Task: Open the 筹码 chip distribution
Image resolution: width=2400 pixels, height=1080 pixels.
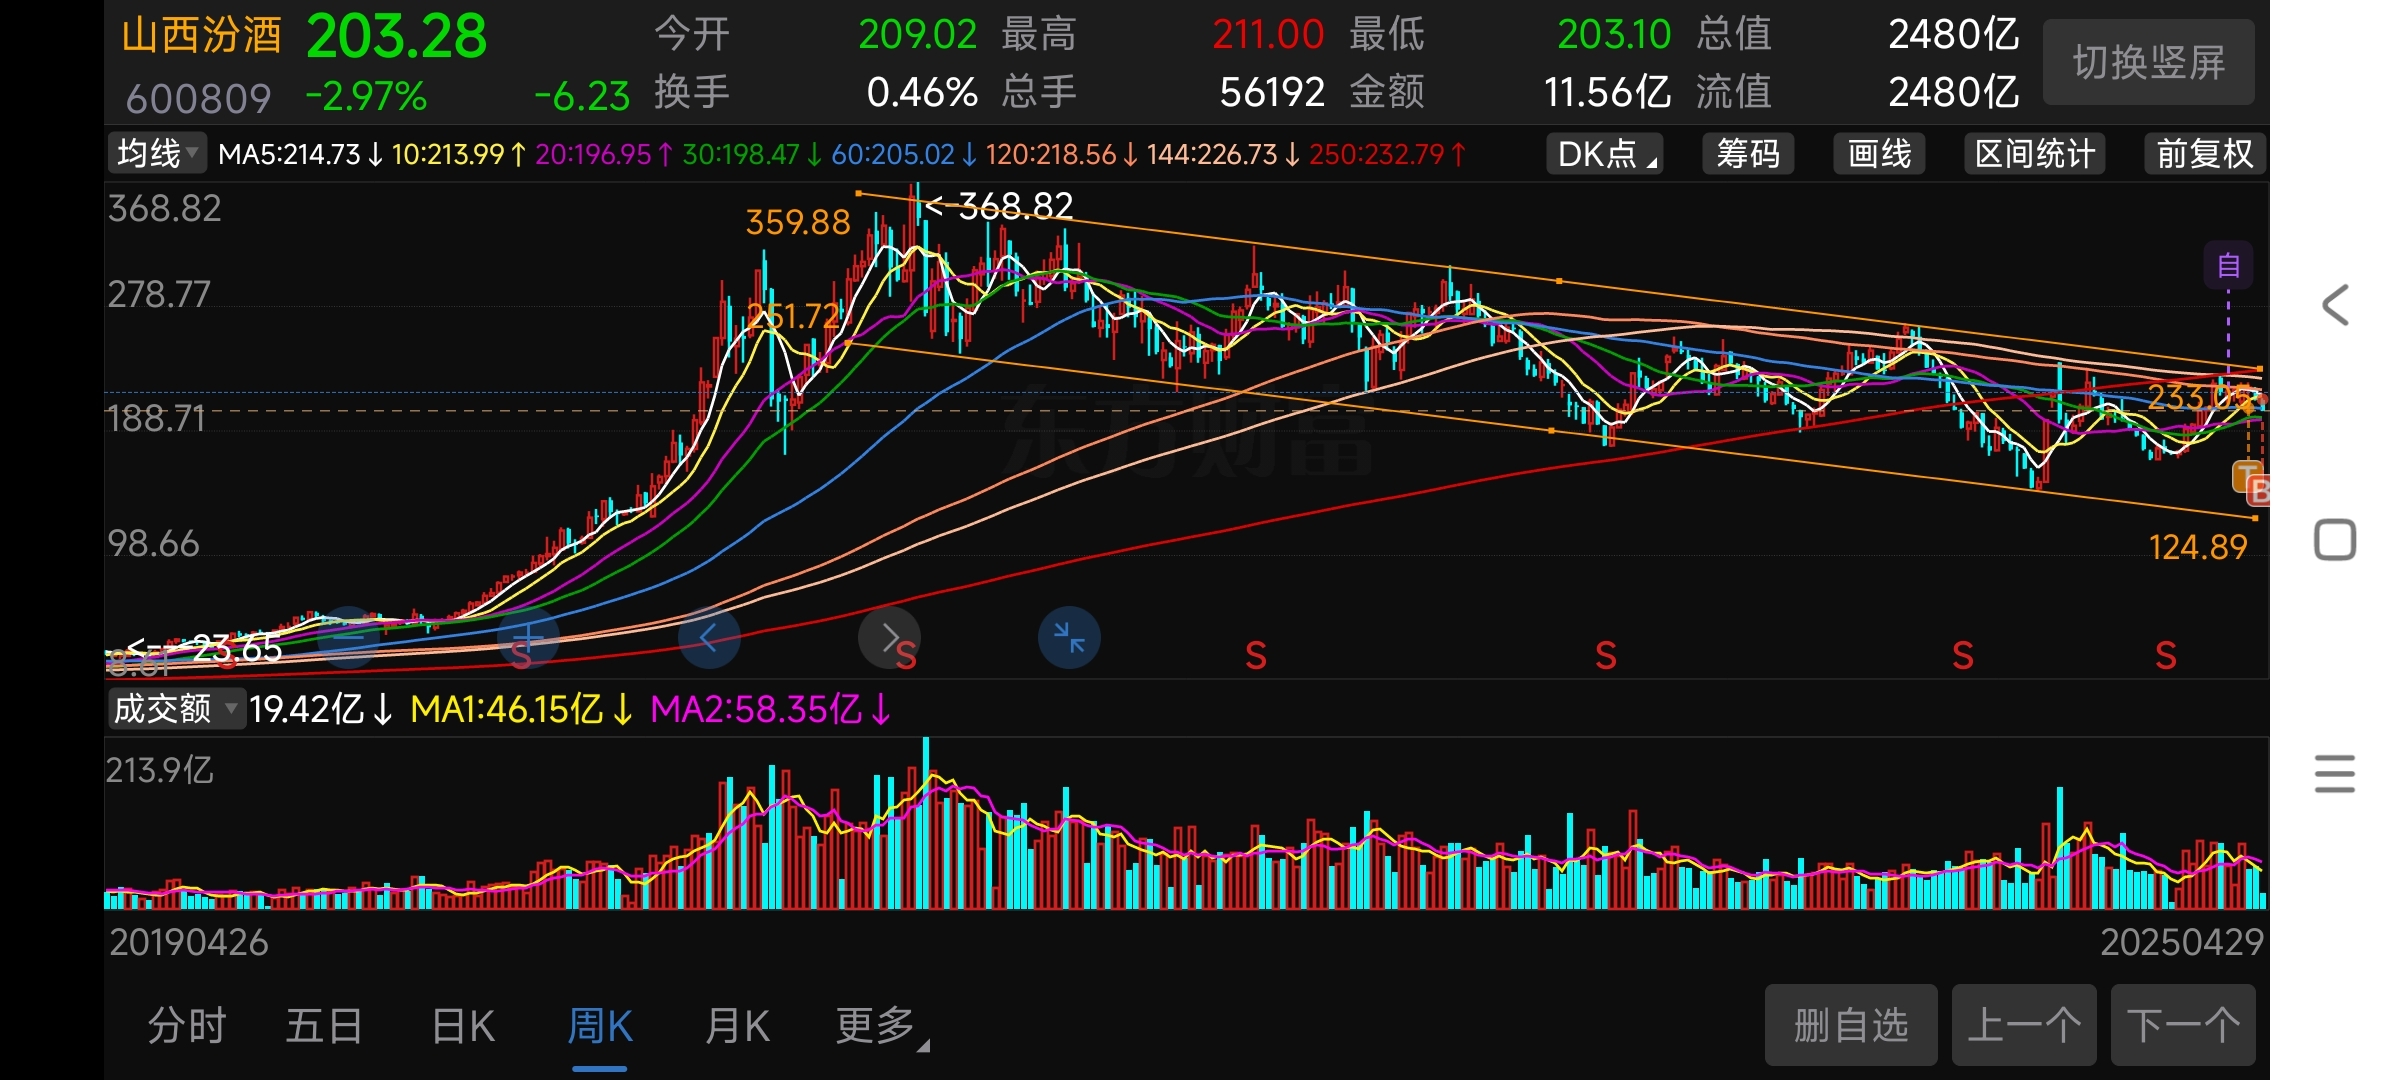Action: point(1748,154)
